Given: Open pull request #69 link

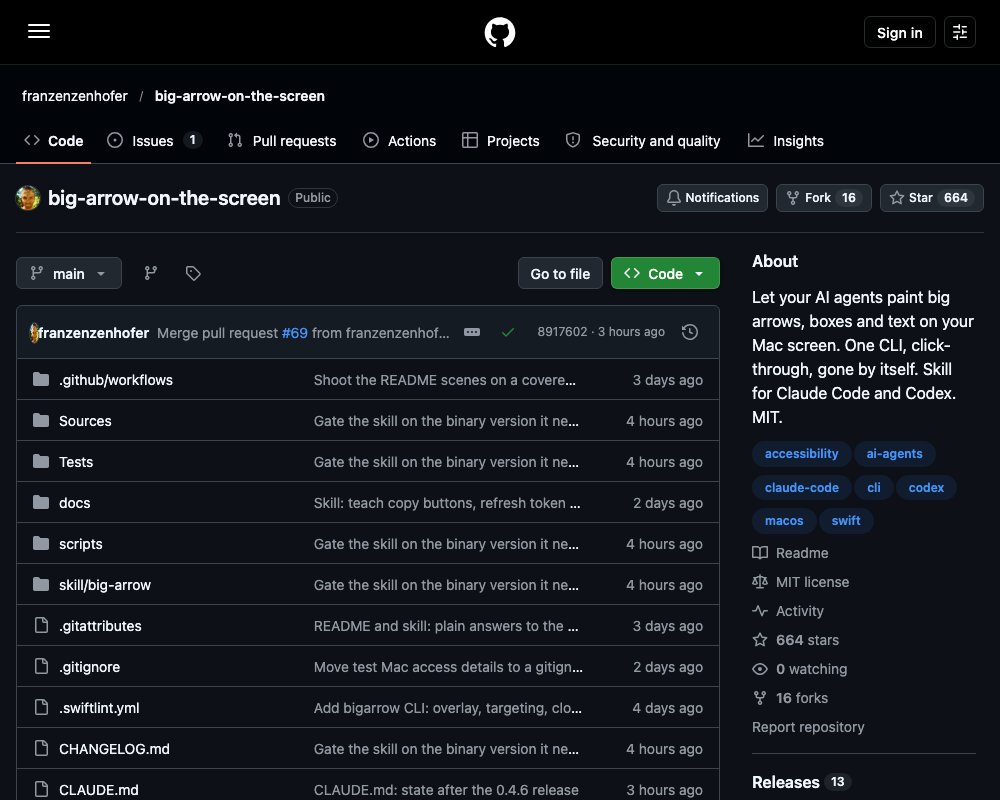Looking at the screenshot, I should [x=295, y=332].
